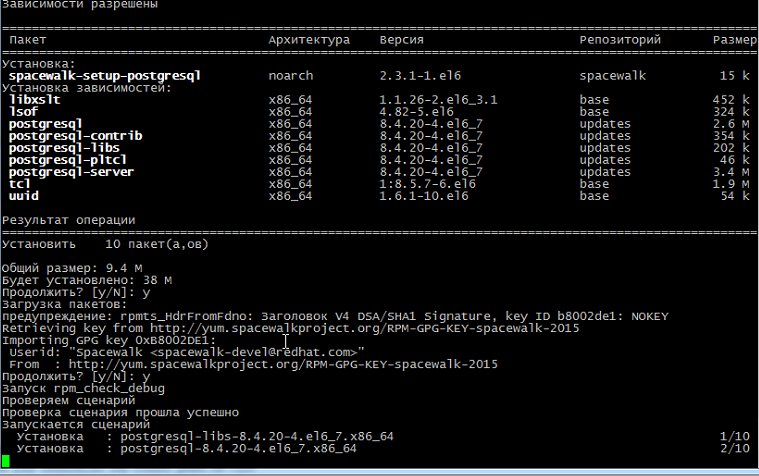Click version 2.3.1-1.el6
Image resolution: width=759 pixels, height=476 pixels.
tap(420, 76)
